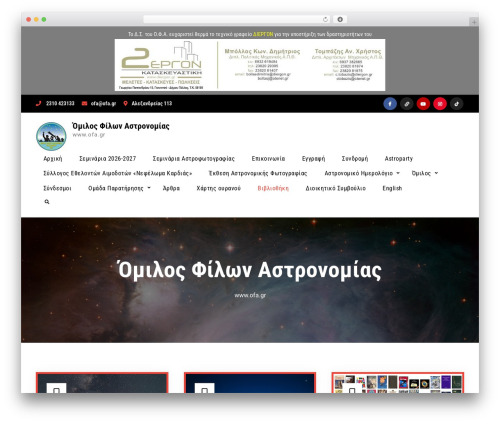
Task: Click phone number 2310 423133
Action: point(60,103)
